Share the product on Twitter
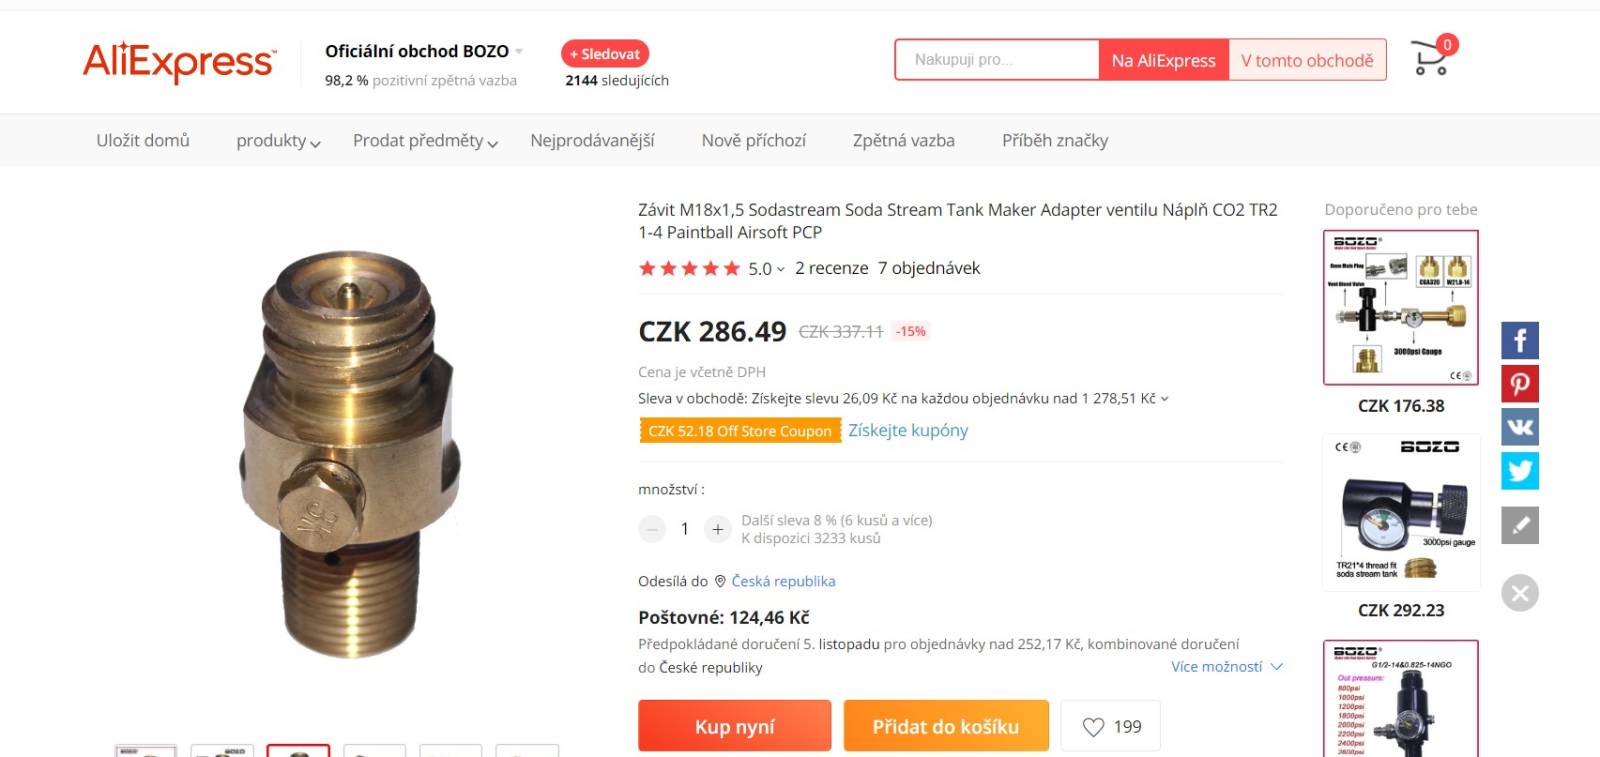This screenshot has width=1600, height=757. (1519, 470)
